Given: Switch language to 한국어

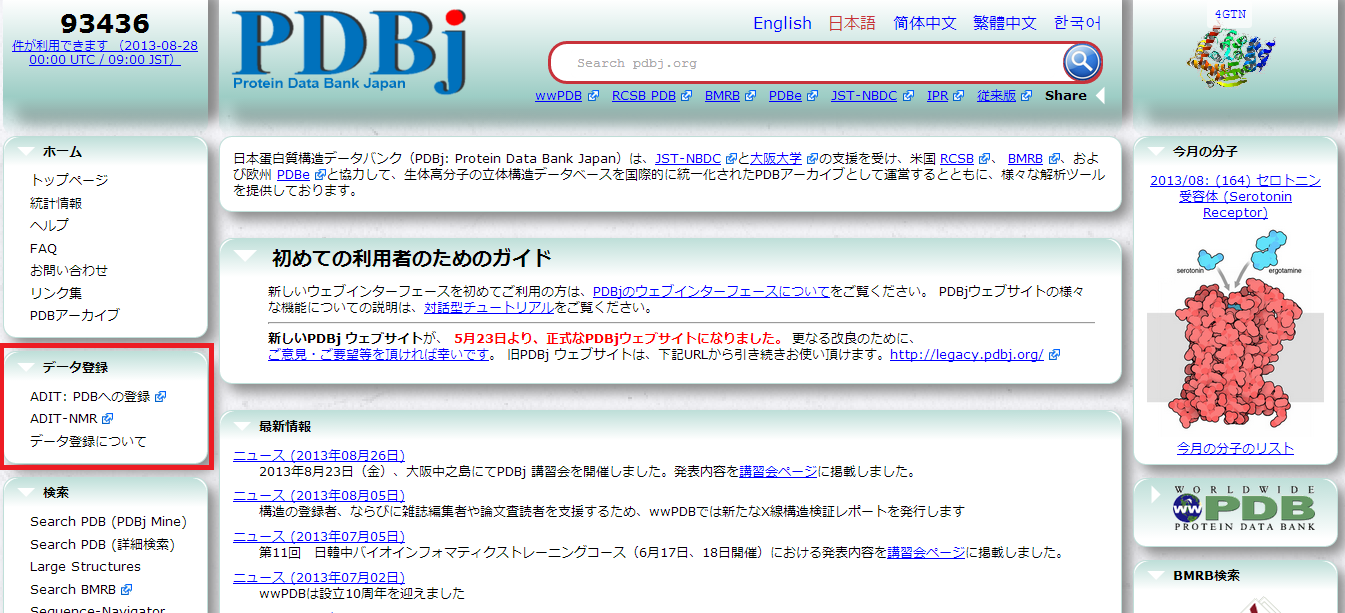Looking at the screenshot, I should (x=1077, y=23).
